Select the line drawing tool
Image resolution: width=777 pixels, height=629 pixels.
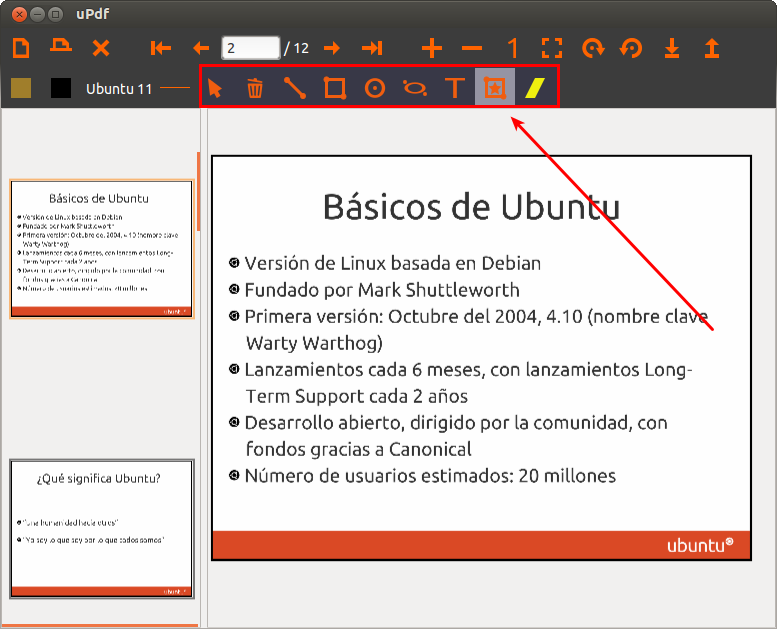(295, 88)
